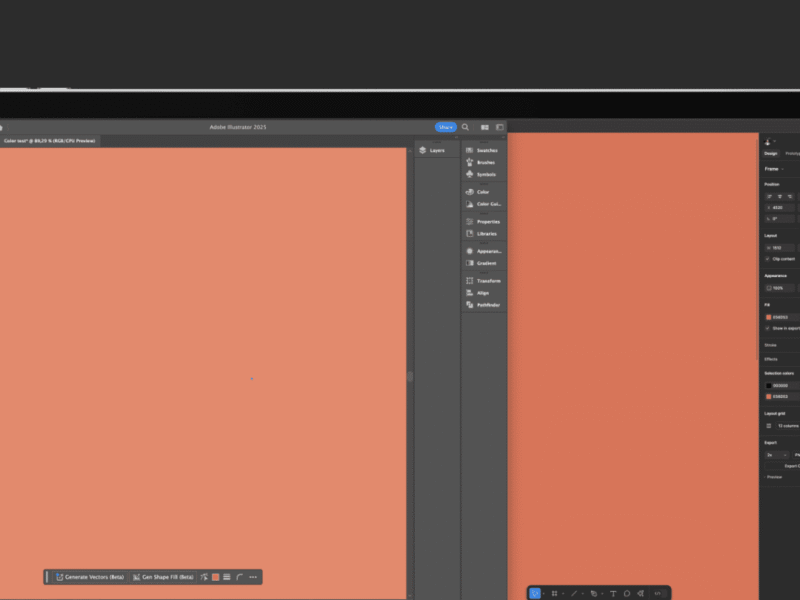The image size is (800, 600).
Task: Open the Appearance panel in Illustrator
Action: (x=484, y=251)
